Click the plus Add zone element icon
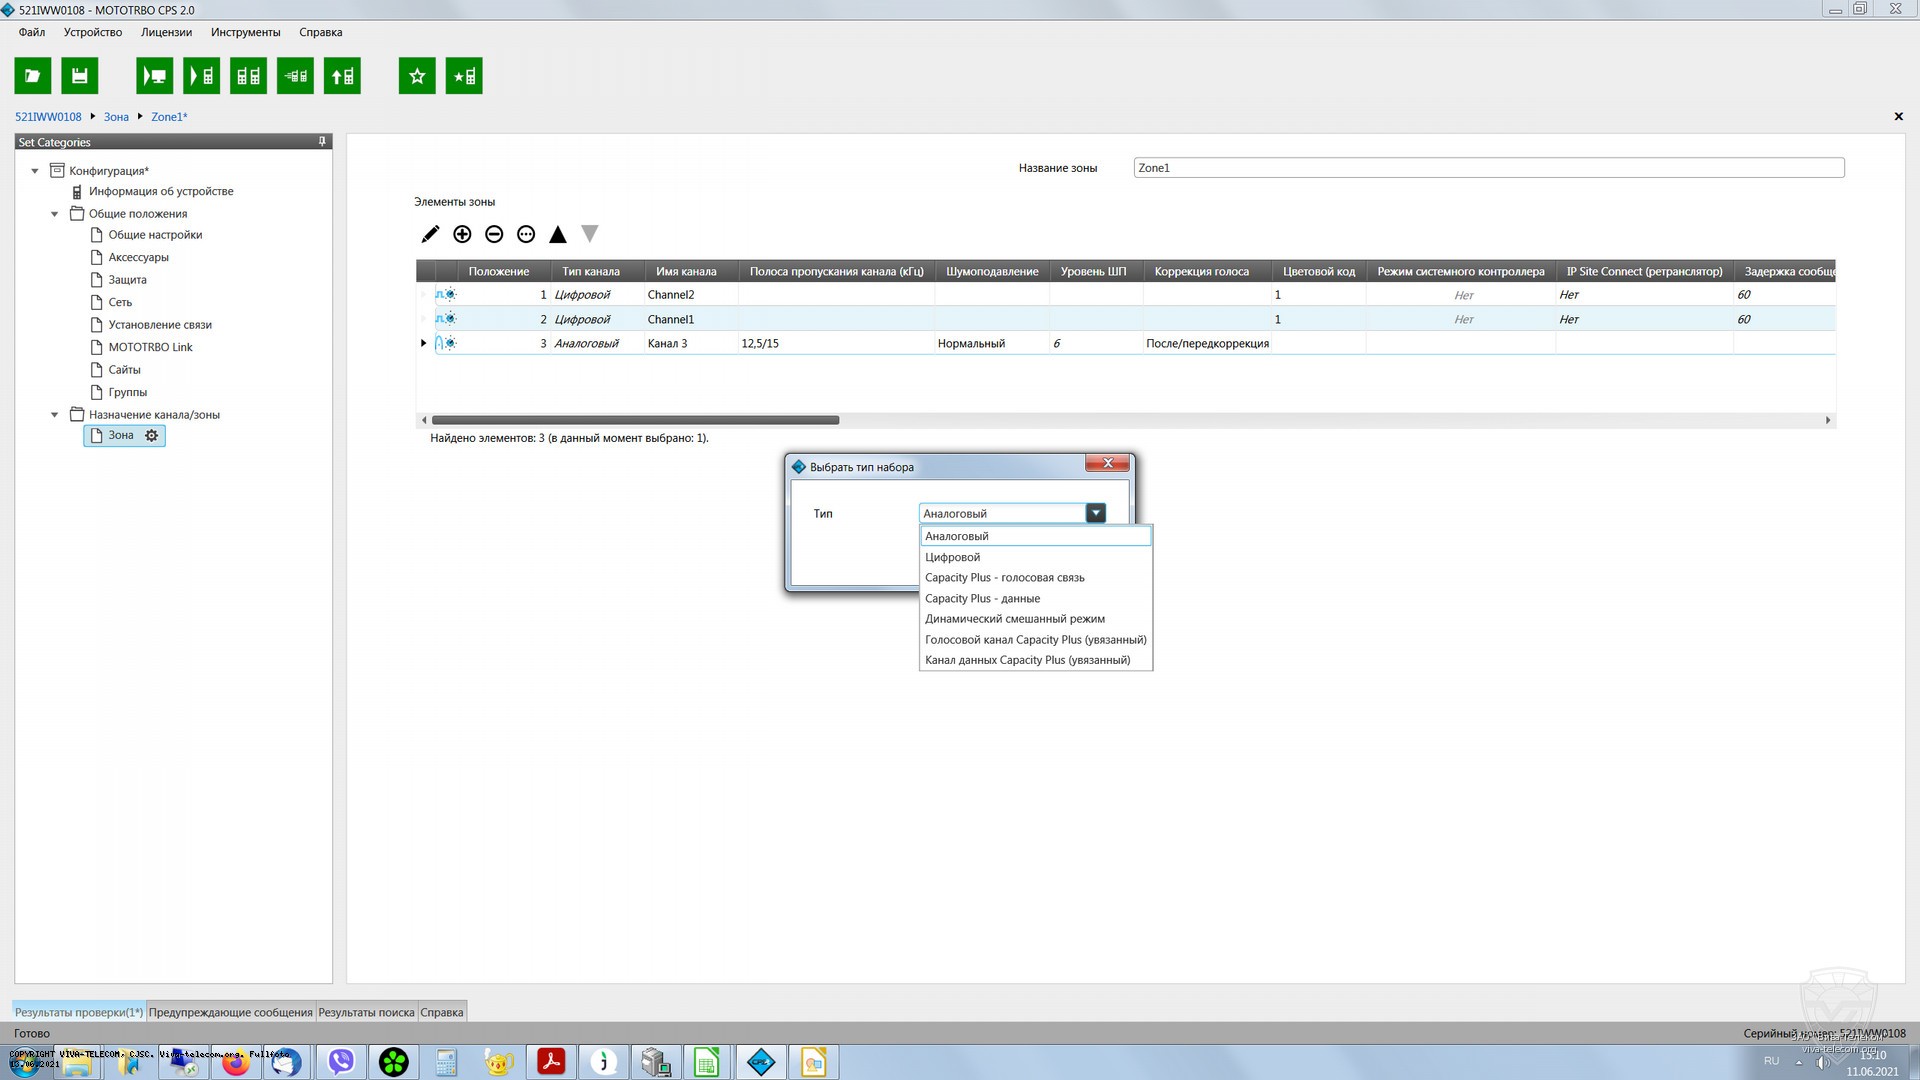 coord(462,234)
